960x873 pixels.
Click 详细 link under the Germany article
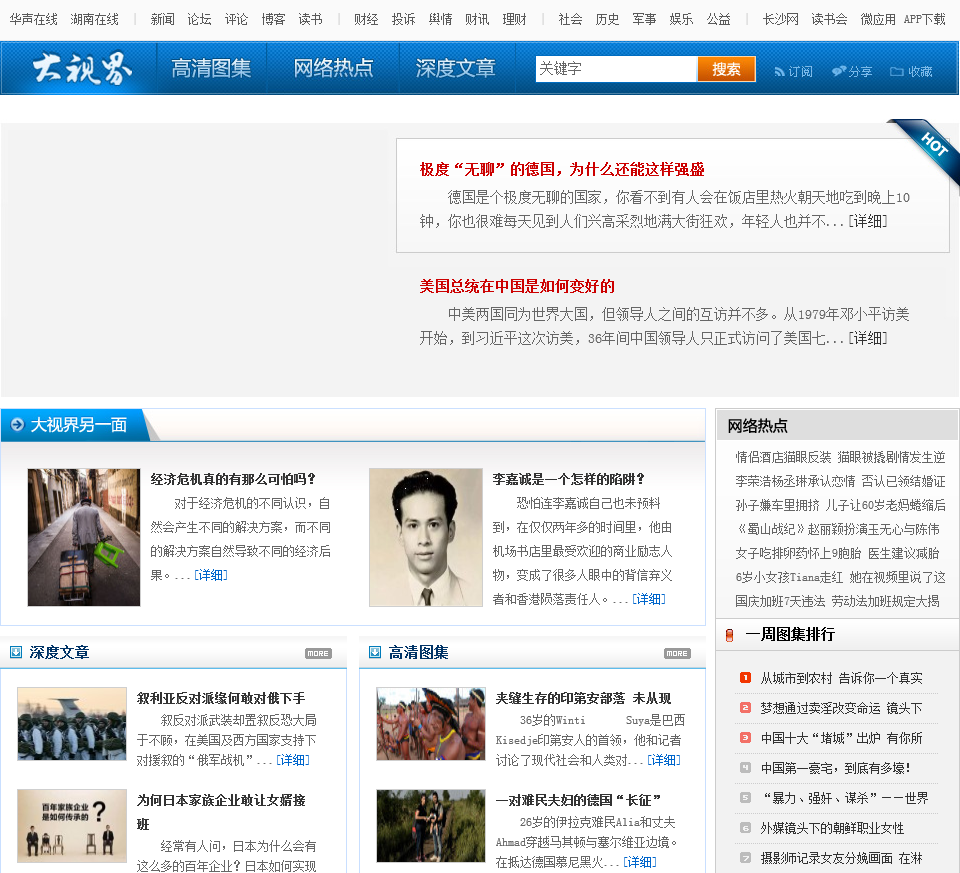pyautogui.click(x=868, y=221)
